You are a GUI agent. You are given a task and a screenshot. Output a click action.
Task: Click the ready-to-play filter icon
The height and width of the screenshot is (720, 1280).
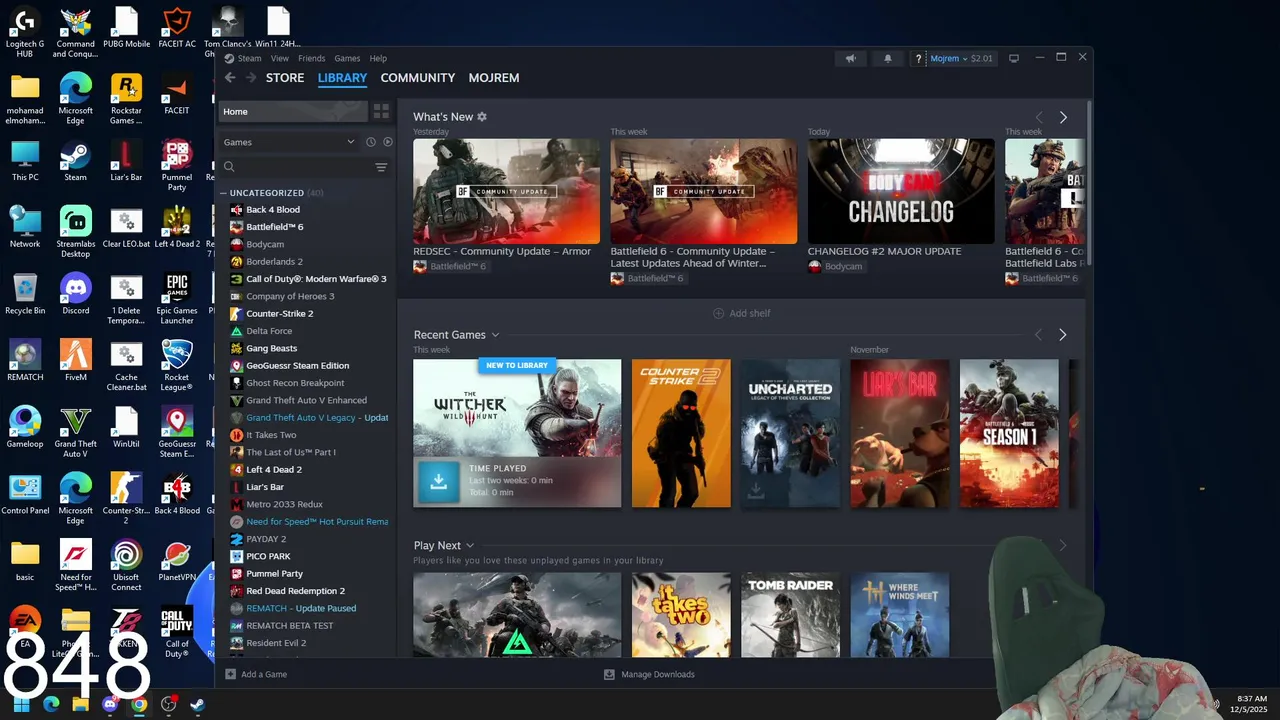tap(388, 142)
